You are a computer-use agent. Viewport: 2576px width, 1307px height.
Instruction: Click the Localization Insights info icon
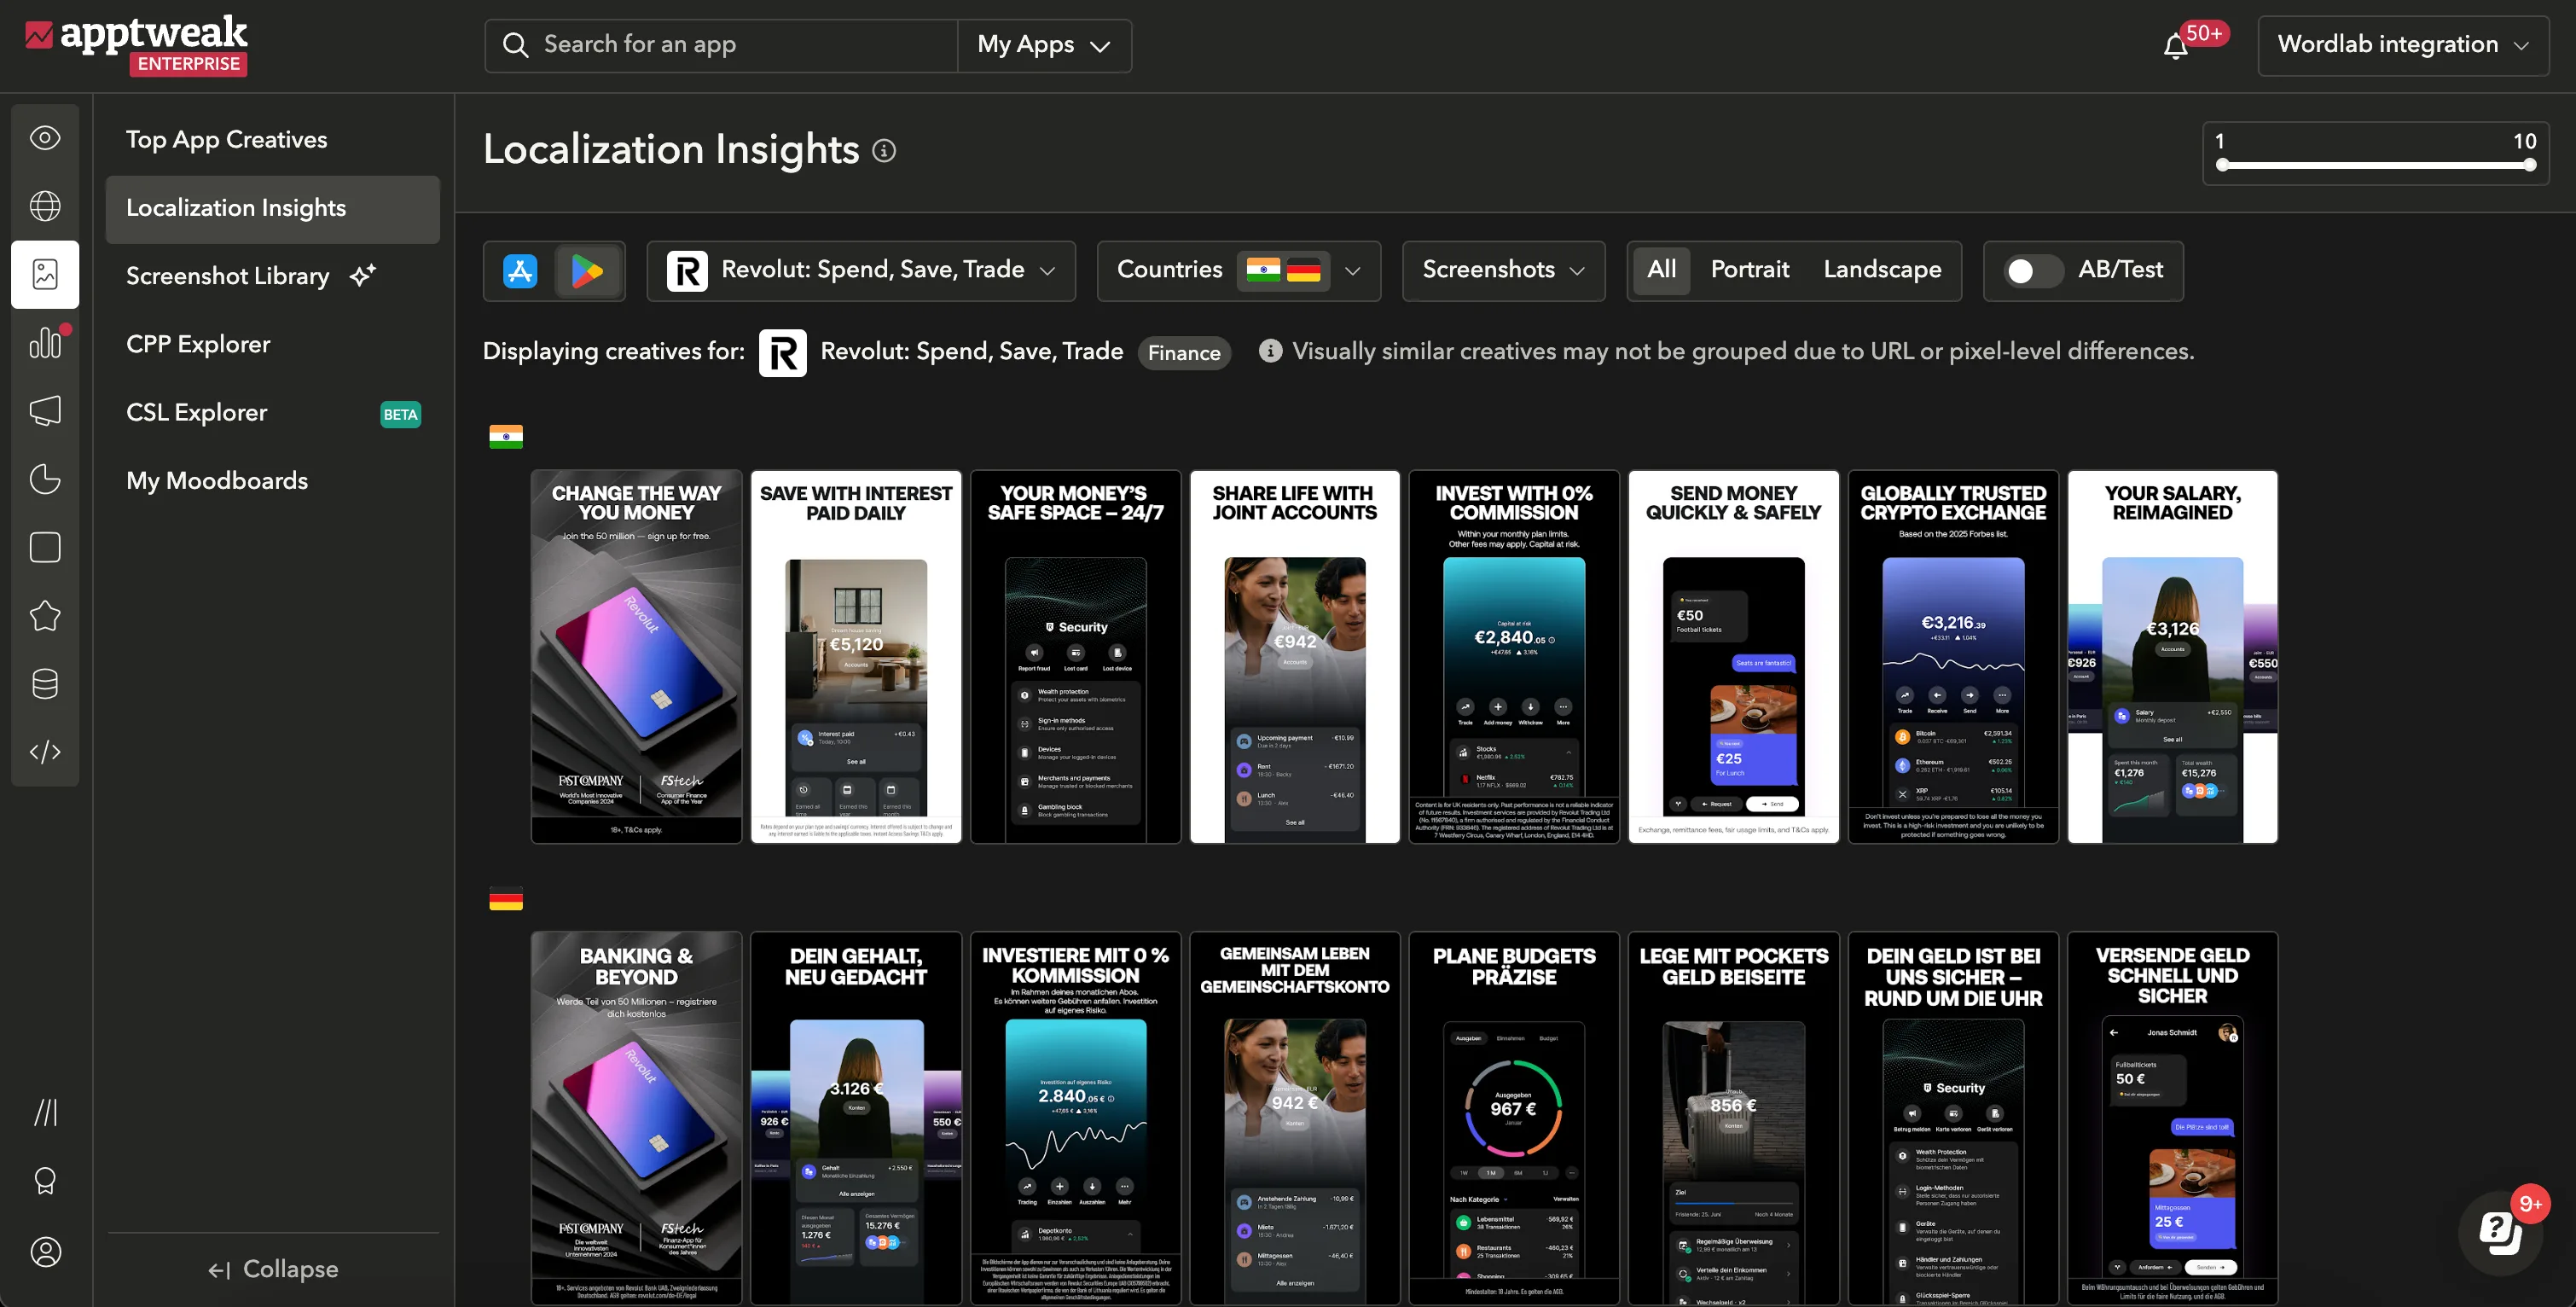pyautogui.click(x=884, y=151)
